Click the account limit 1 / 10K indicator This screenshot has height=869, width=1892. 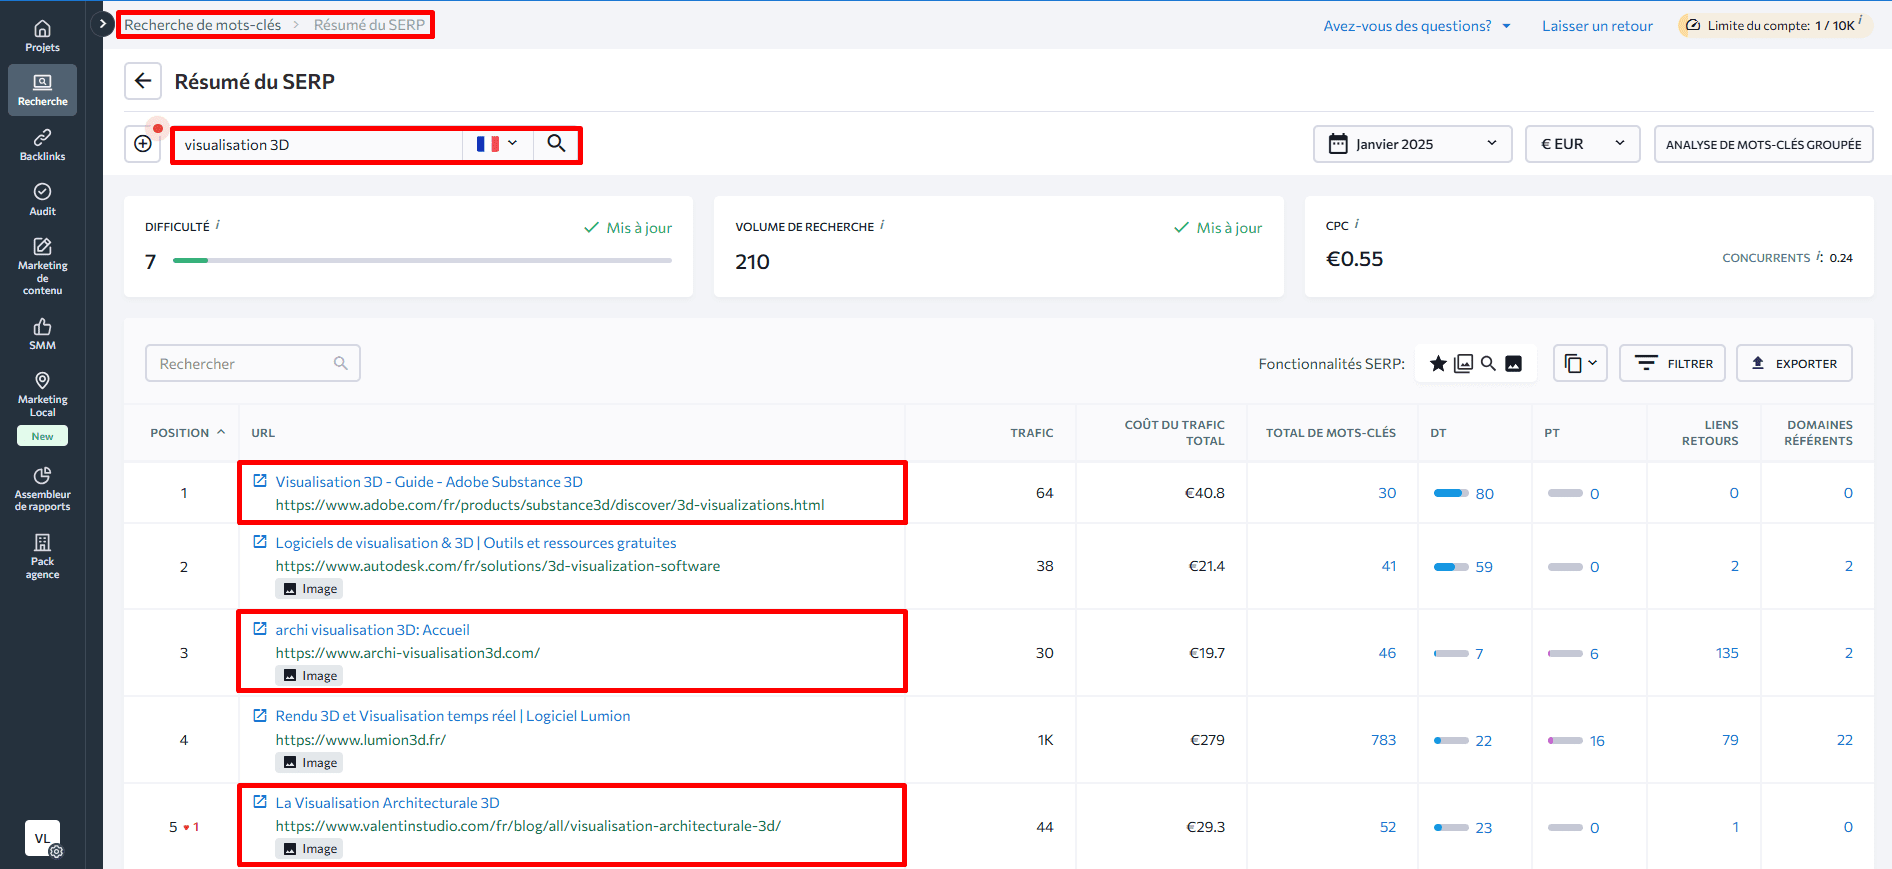tap(1773, 25)
